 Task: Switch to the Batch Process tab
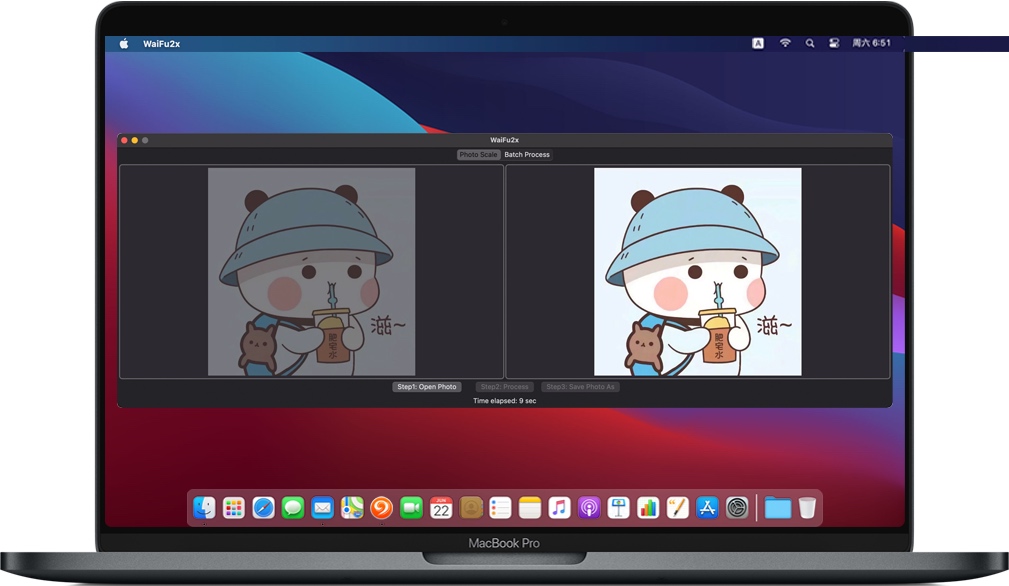(526, 154)
